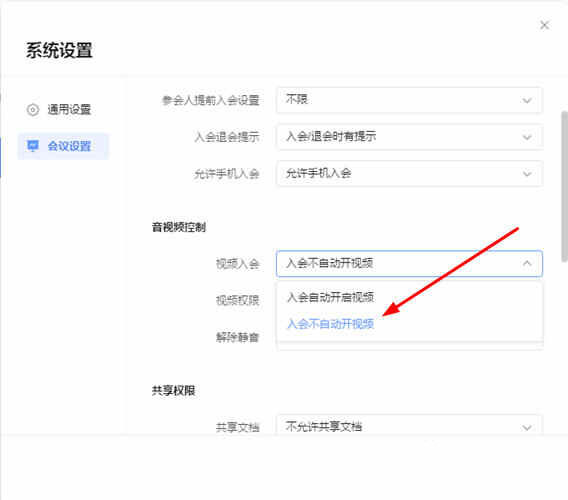
Task: Click chevron of 入会/退会时有提示 dropdown
Action: (527, 137)
